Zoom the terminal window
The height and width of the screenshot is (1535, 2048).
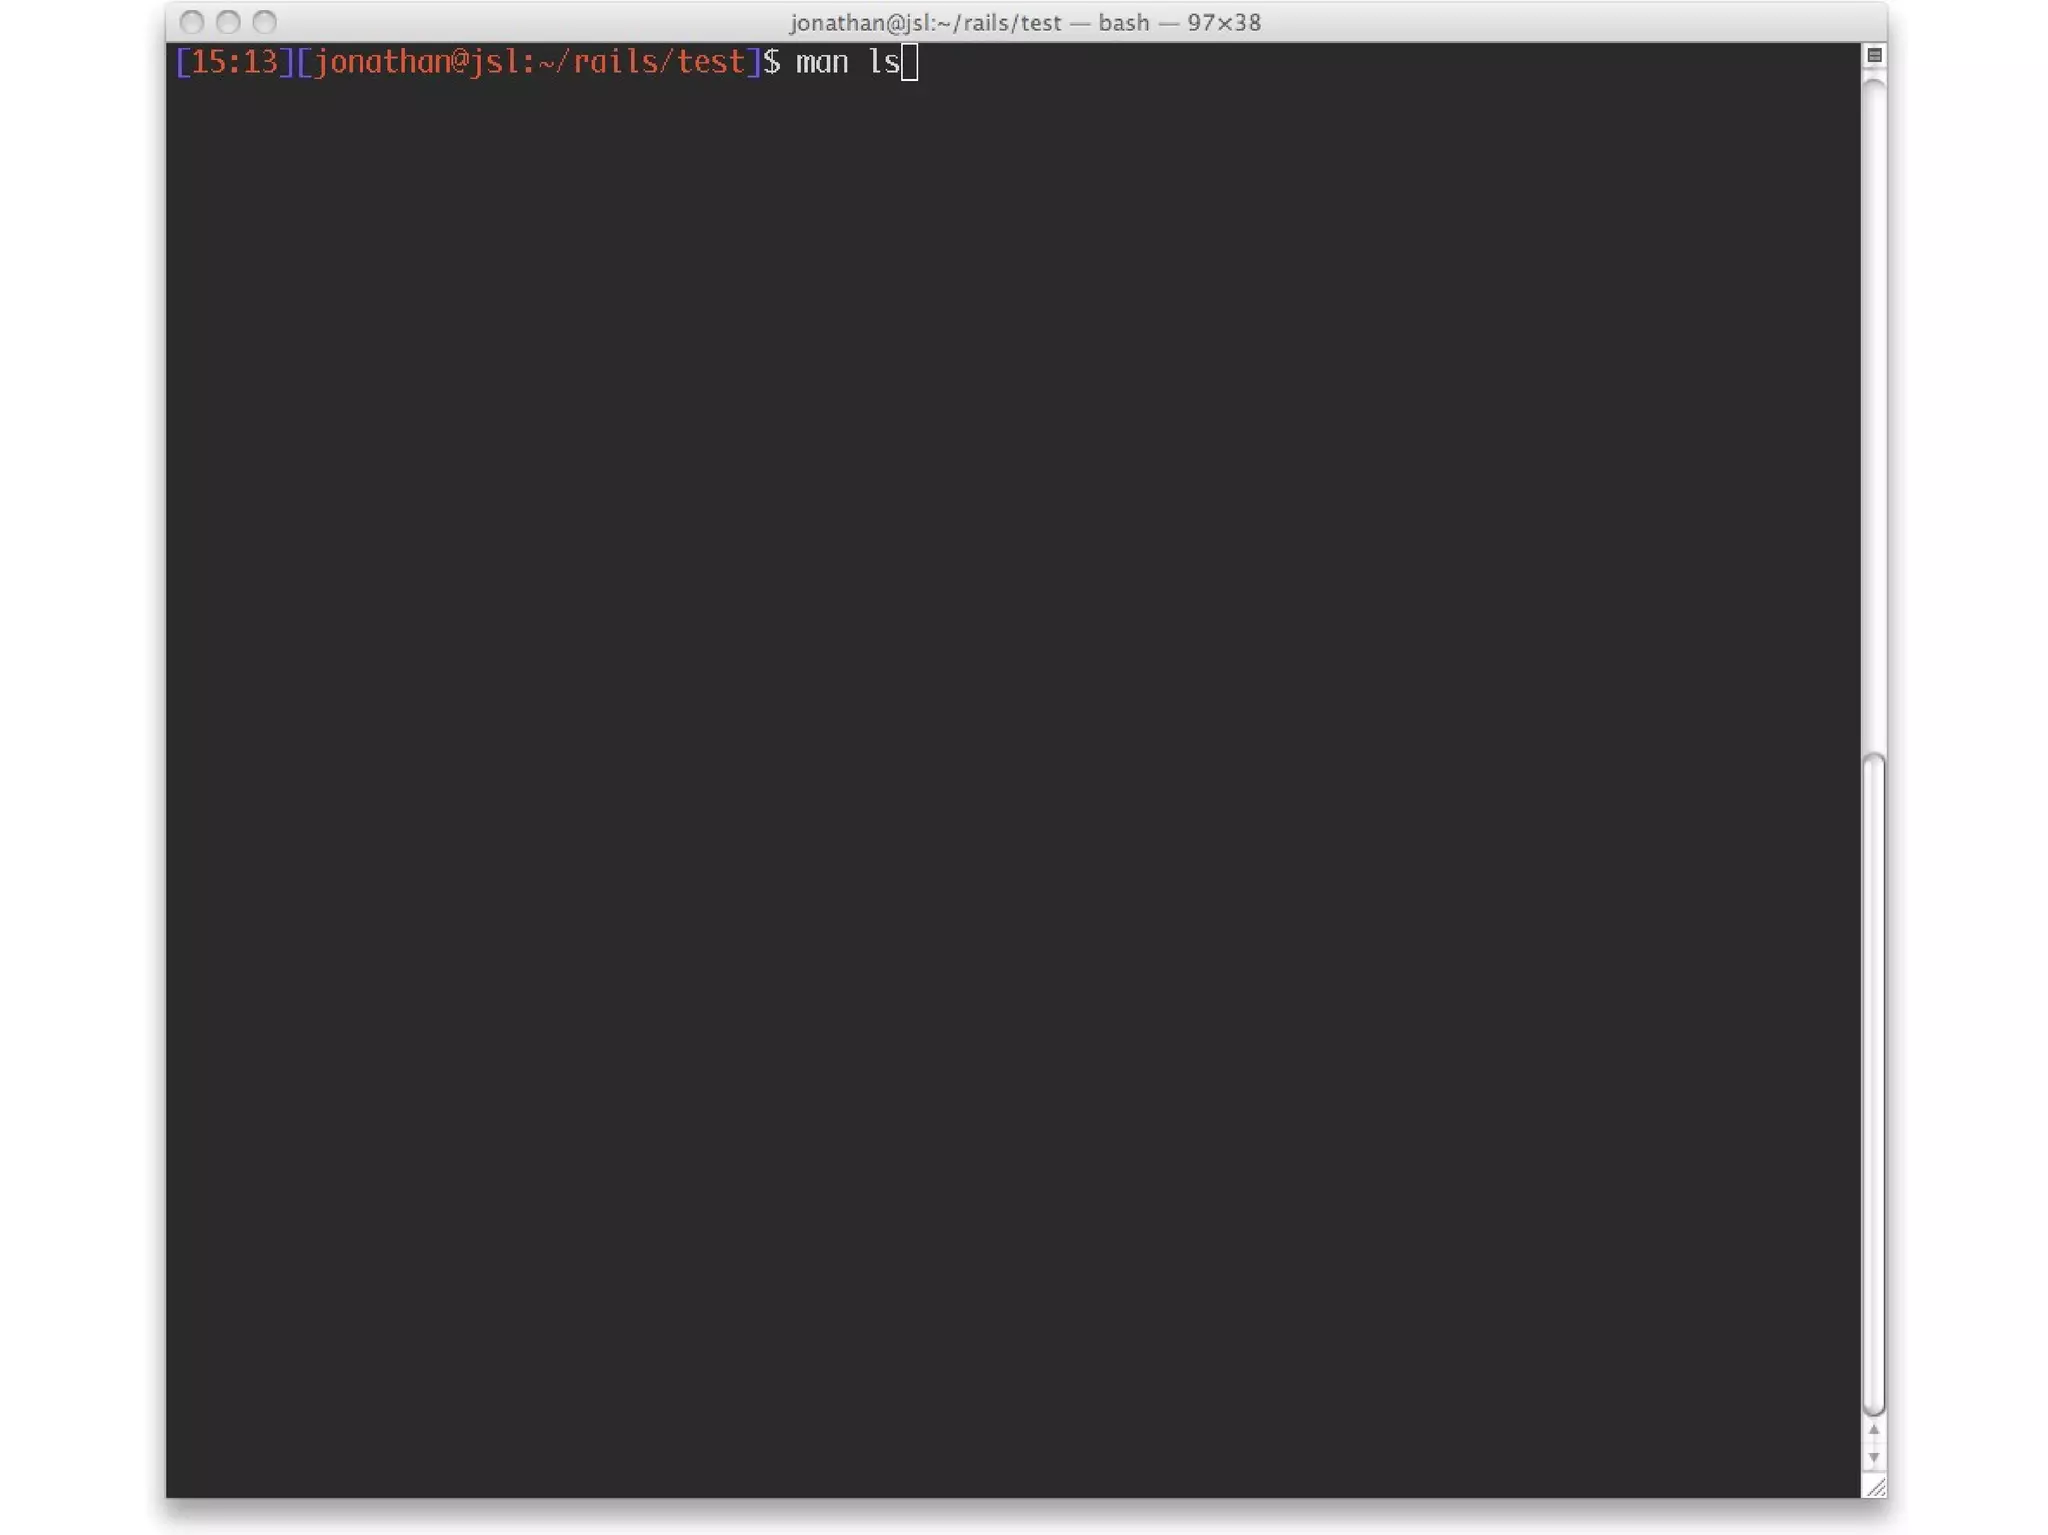(x=264, y=22)
